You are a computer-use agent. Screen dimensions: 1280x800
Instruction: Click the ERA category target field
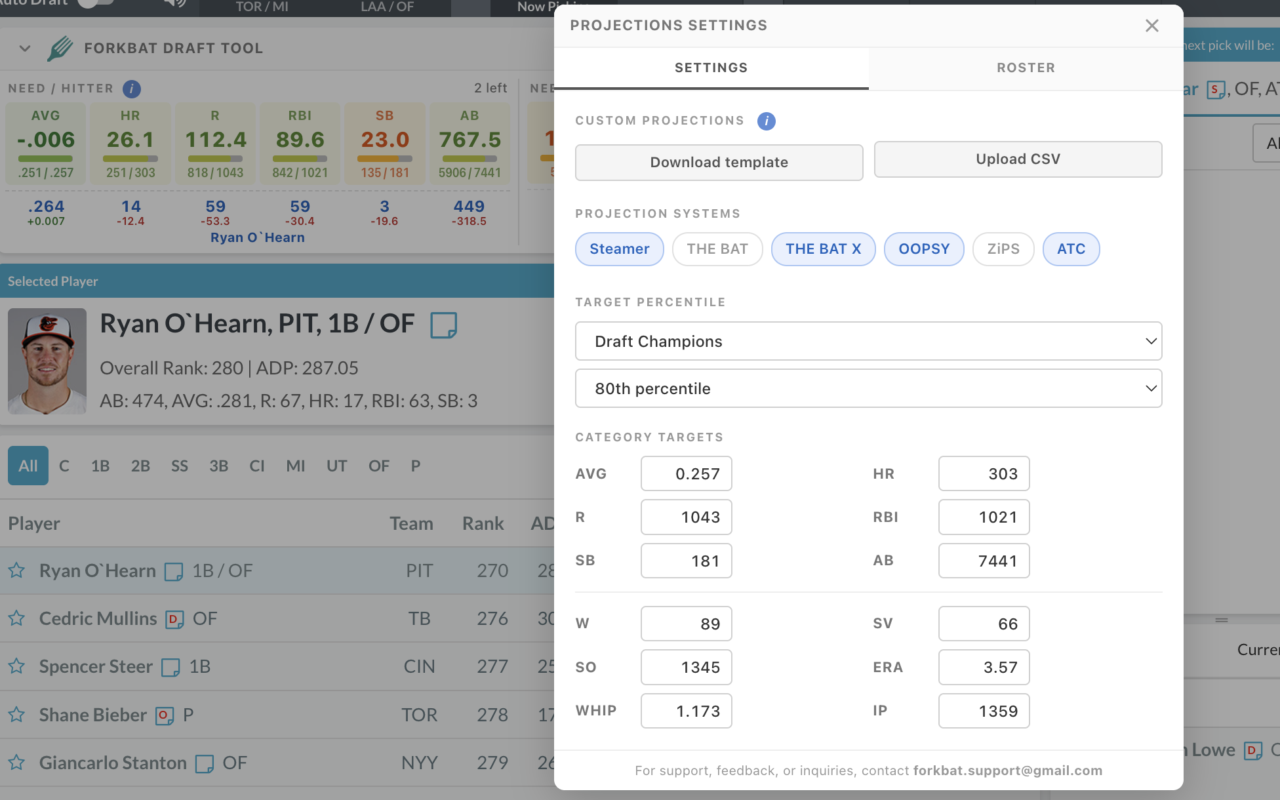coord(984,667)
